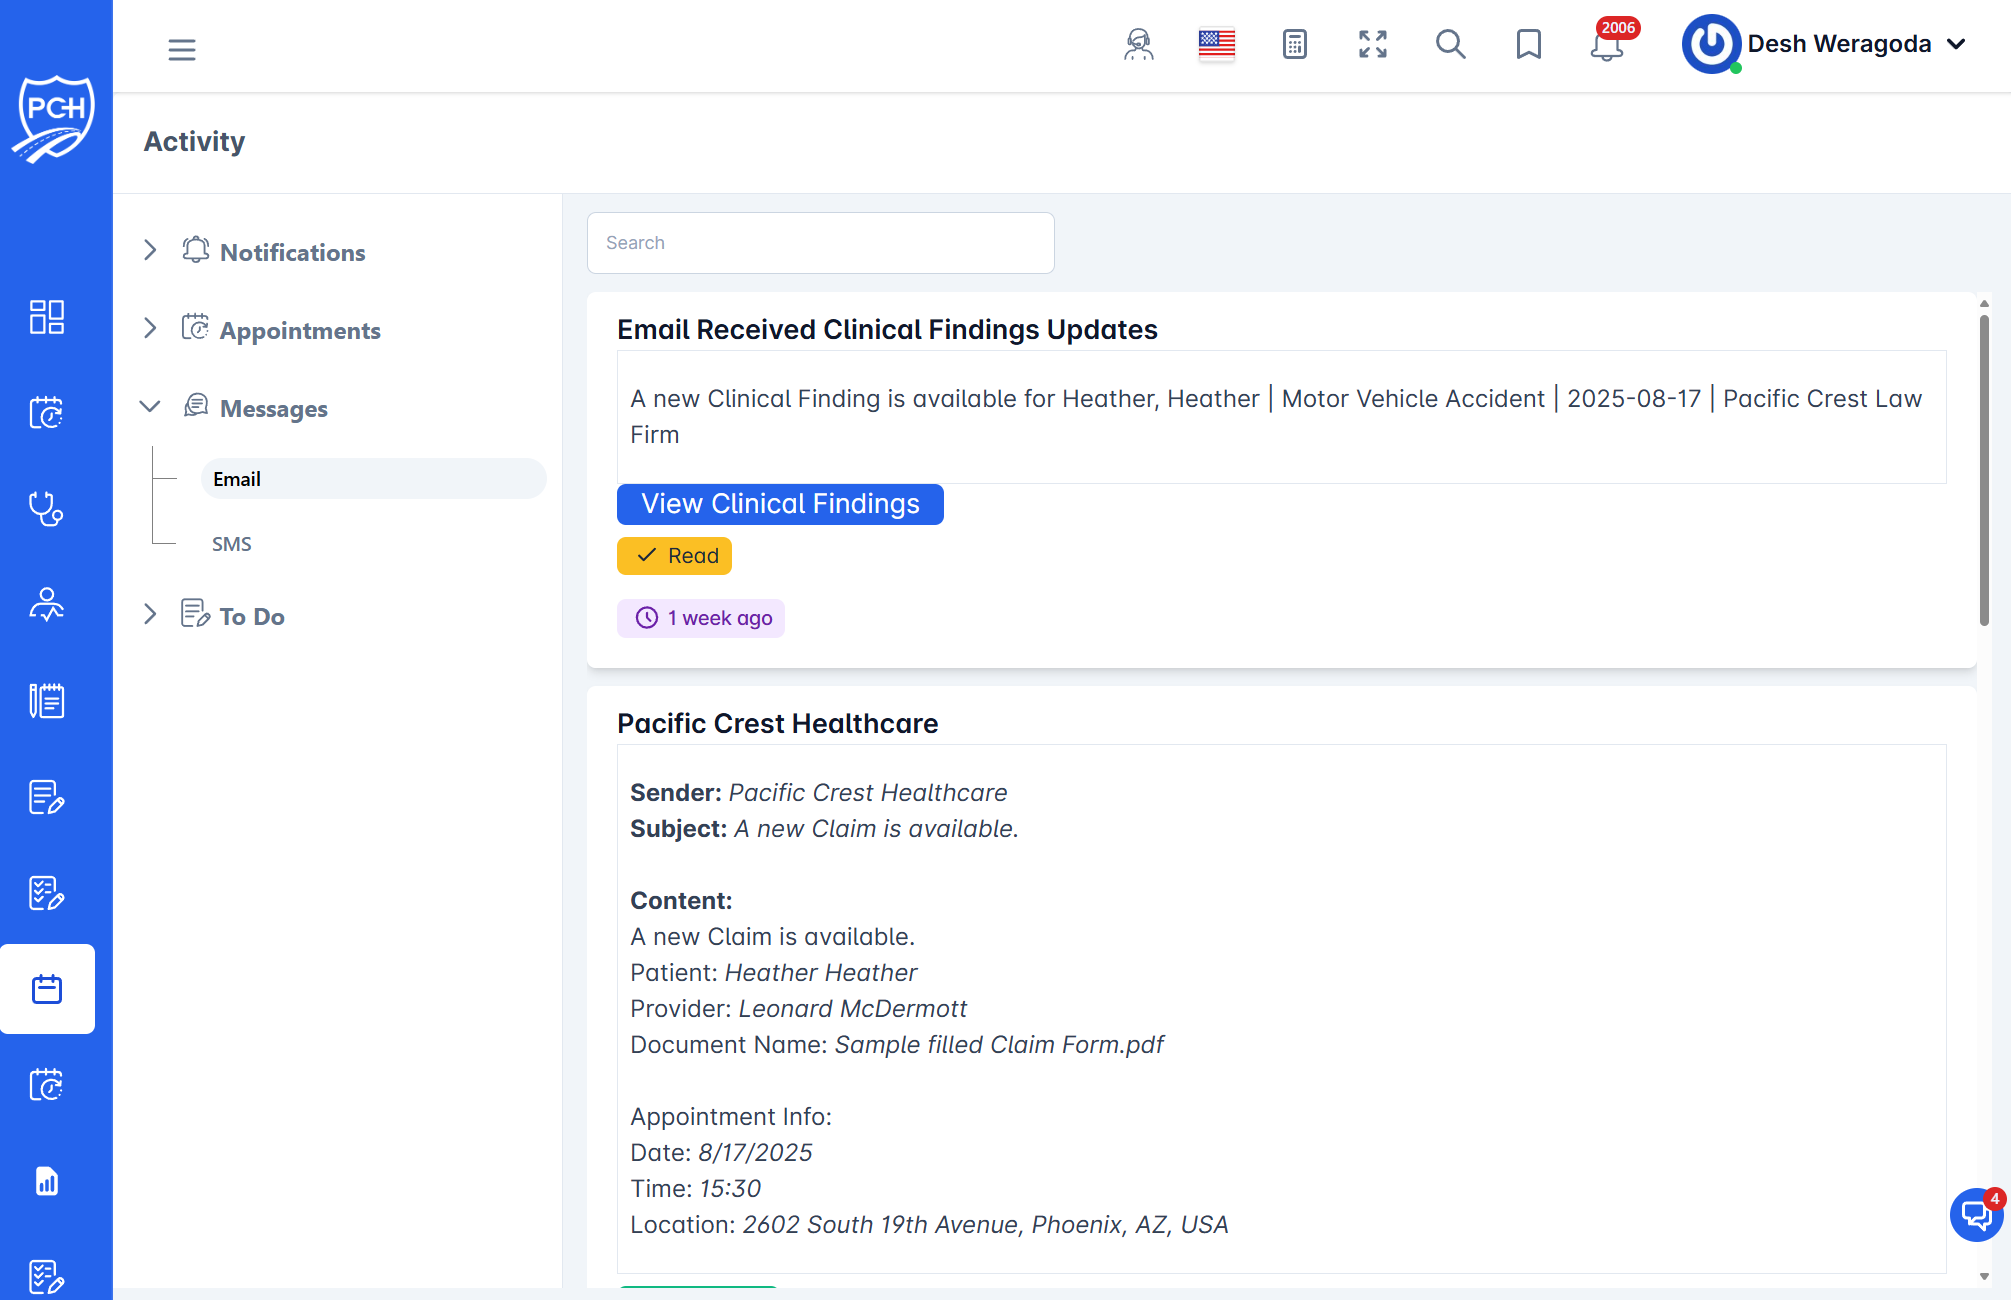Click the US flag language icon
Screen dimensions: 2011x1300
(1216, 45)
